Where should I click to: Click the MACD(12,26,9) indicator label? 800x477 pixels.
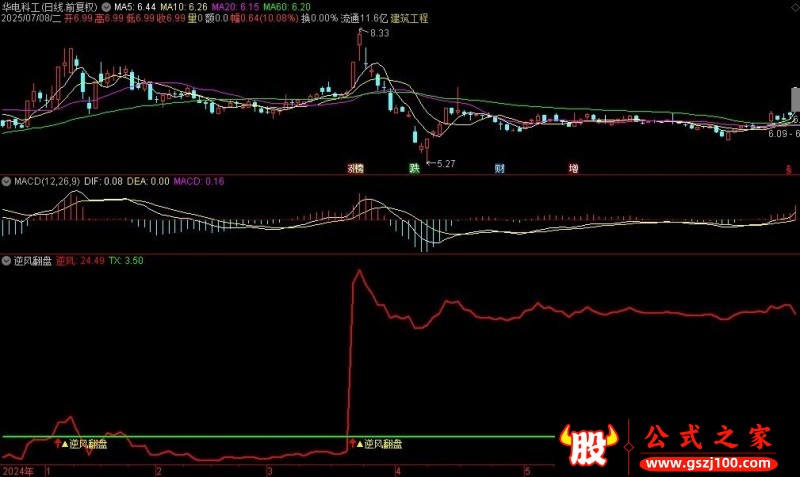tap(47, 181)
